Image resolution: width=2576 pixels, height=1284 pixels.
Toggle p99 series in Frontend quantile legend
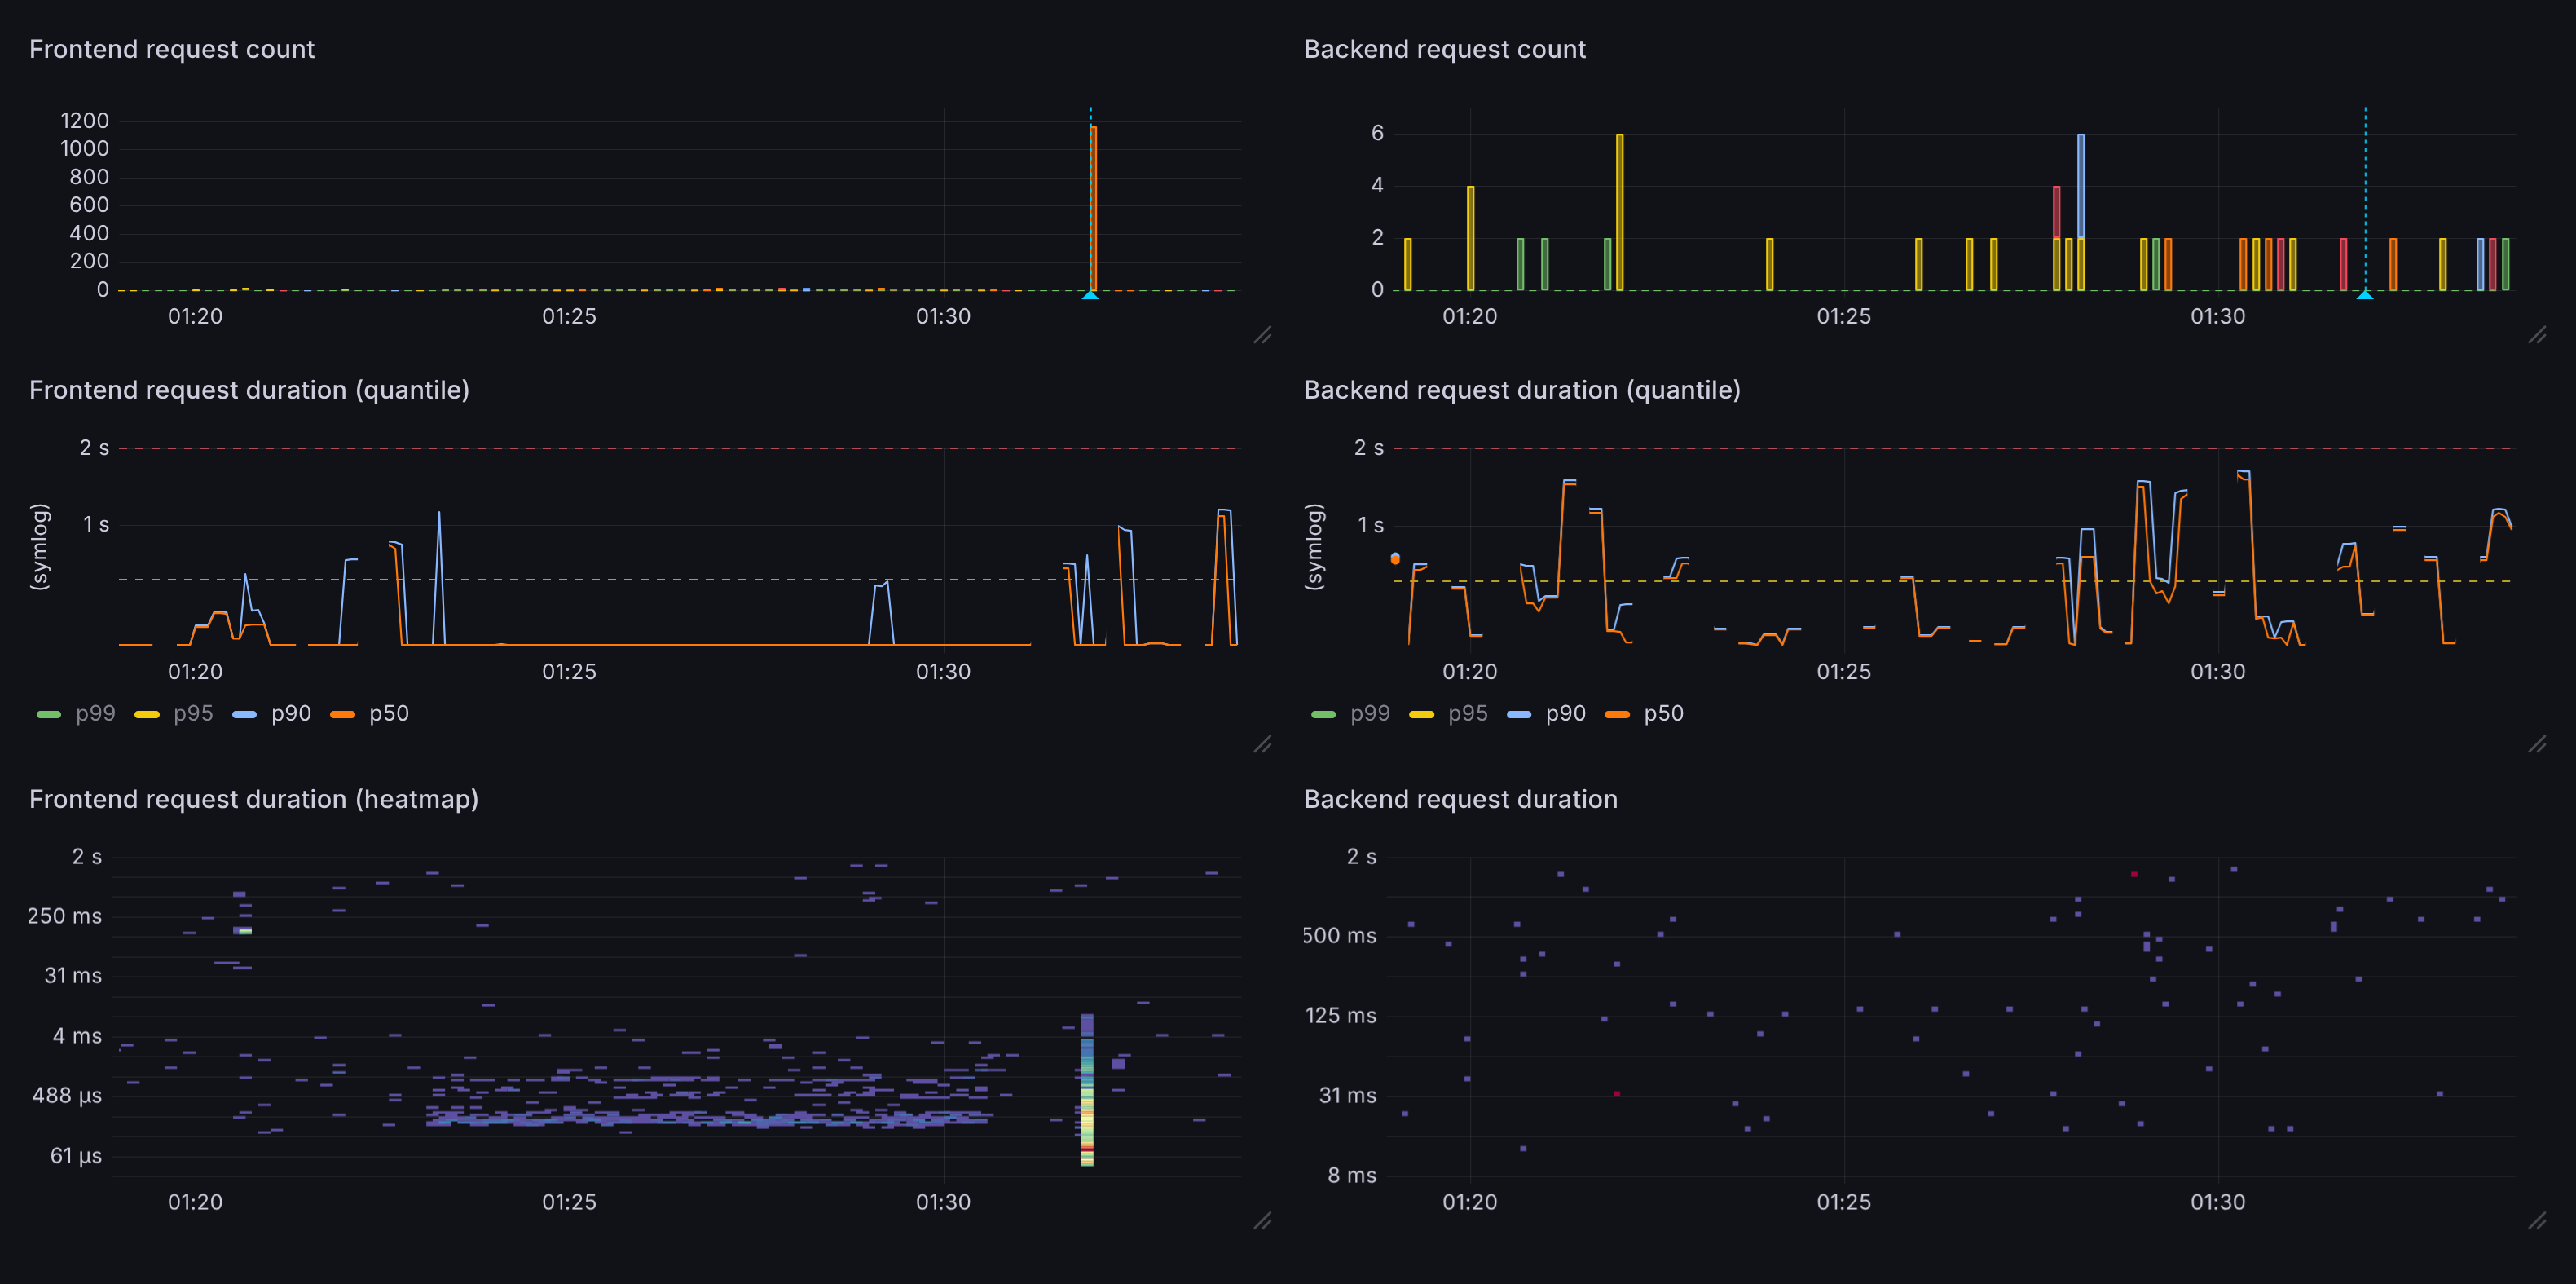coord(95,714)
